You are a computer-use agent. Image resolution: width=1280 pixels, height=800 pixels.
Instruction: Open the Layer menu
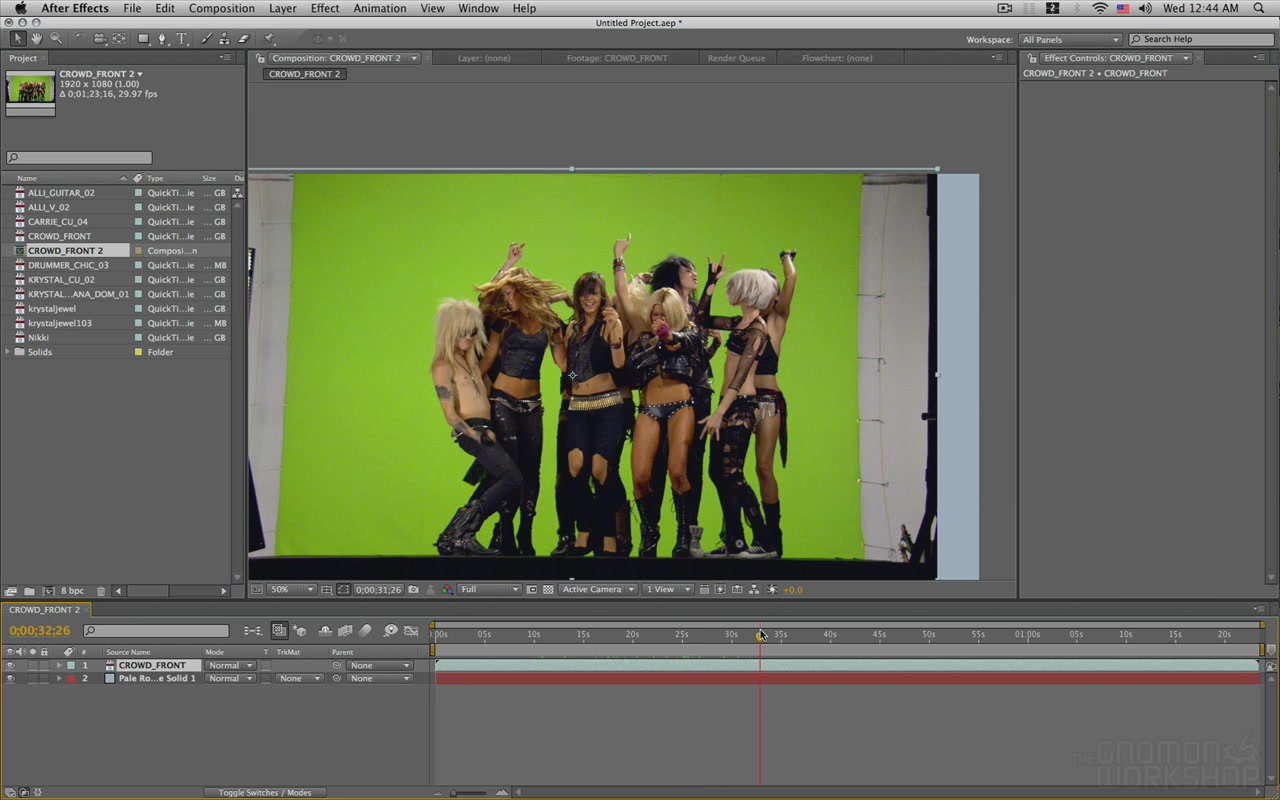282,8
